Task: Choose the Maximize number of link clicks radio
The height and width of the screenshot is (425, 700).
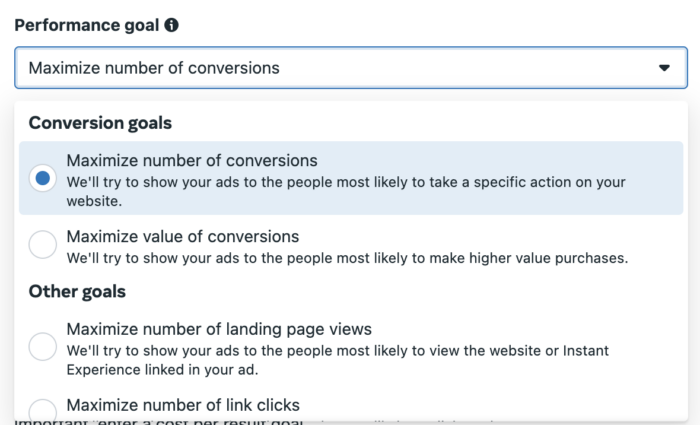Action: (x=42, y=411)
